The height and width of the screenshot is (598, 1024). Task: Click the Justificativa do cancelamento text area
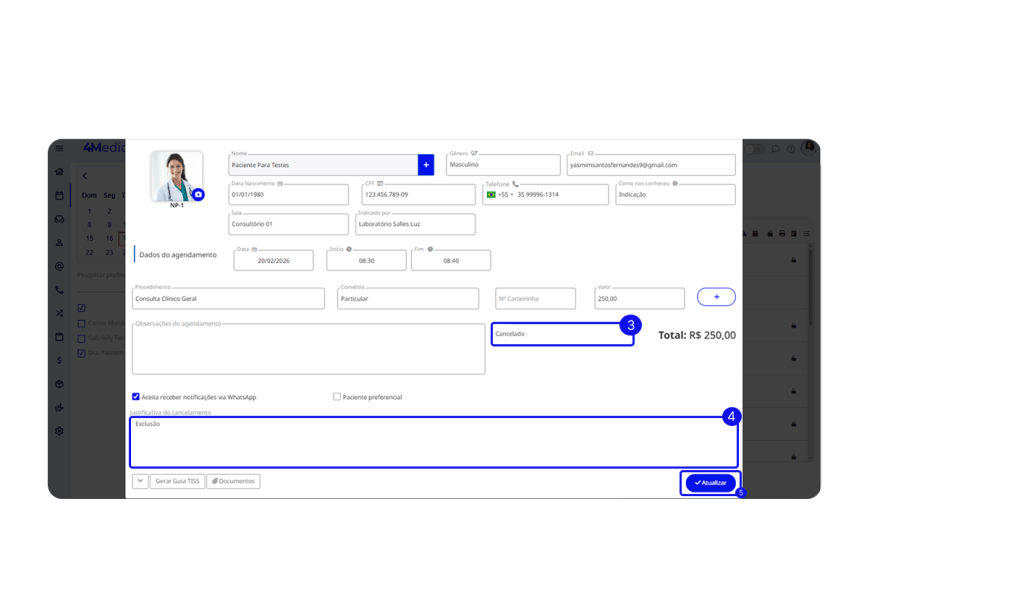(x=433, y=442)
